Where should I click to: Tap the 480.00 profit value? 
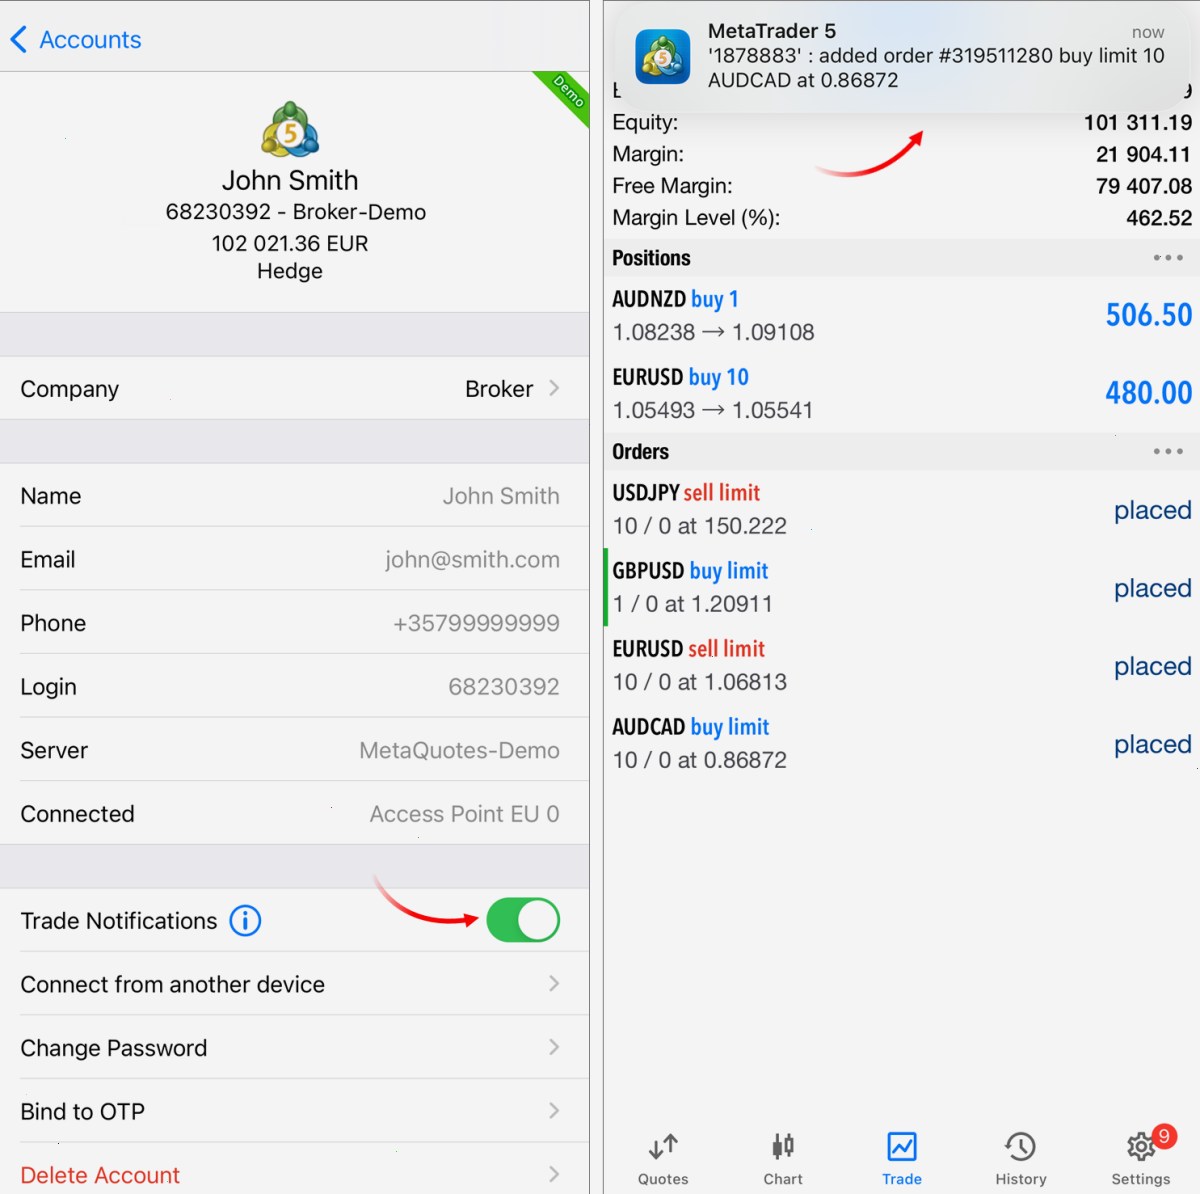tap(1148, 393)
